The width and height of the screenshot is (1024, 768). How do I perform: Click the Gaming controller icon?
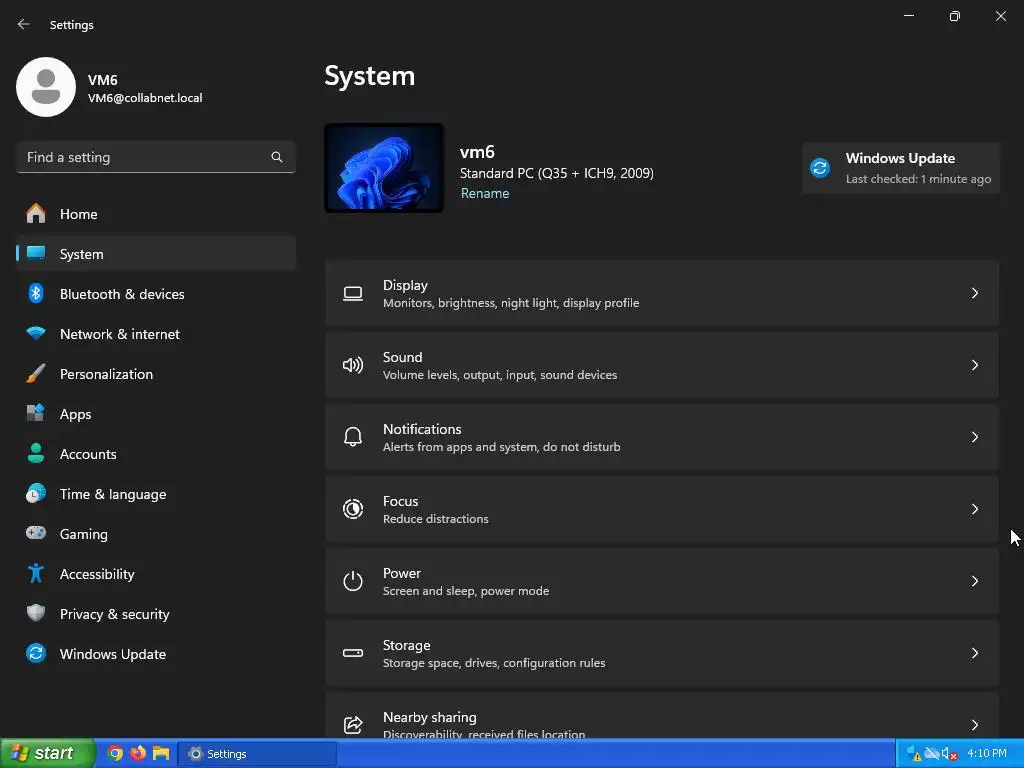click(36, 533)
